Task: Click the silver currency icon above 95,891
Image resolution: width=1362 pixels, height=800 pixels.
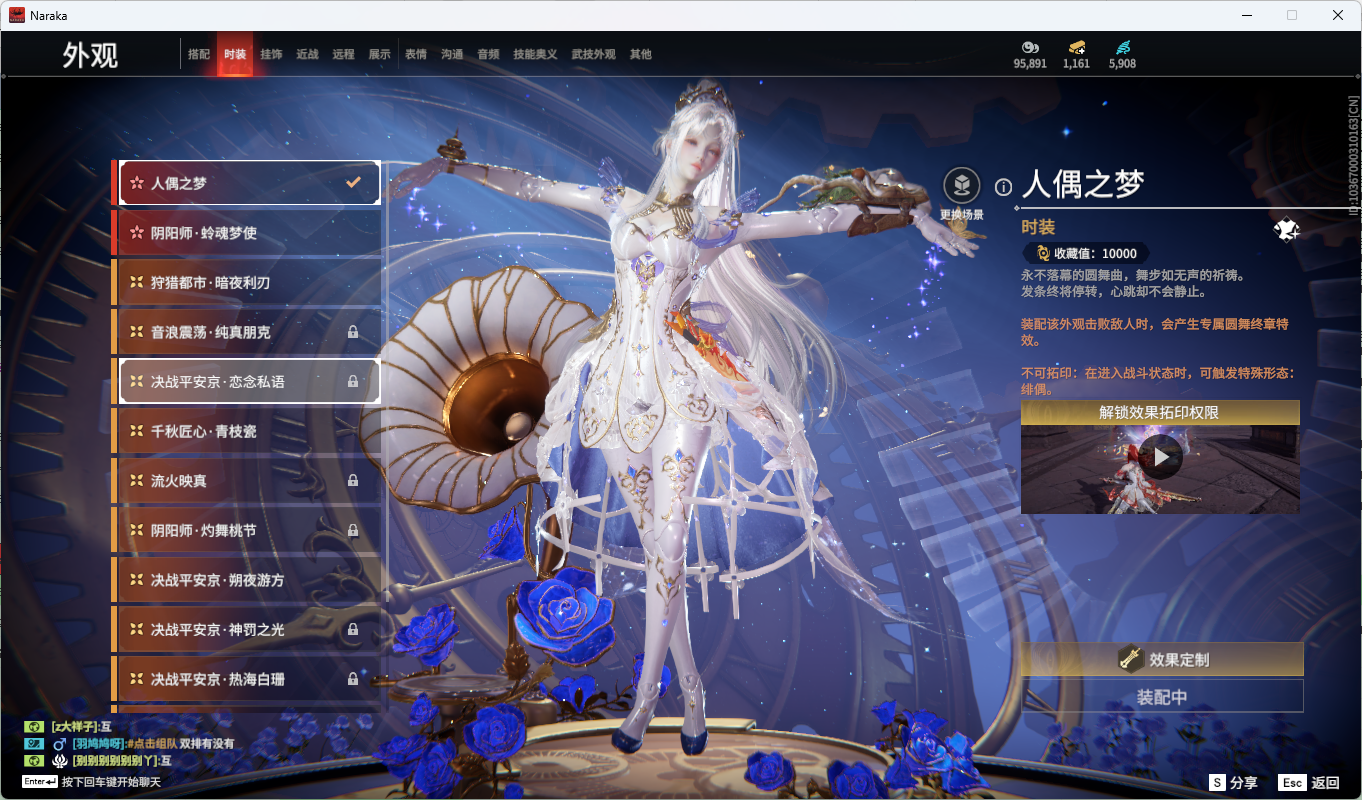Action: coord(1030,47)
